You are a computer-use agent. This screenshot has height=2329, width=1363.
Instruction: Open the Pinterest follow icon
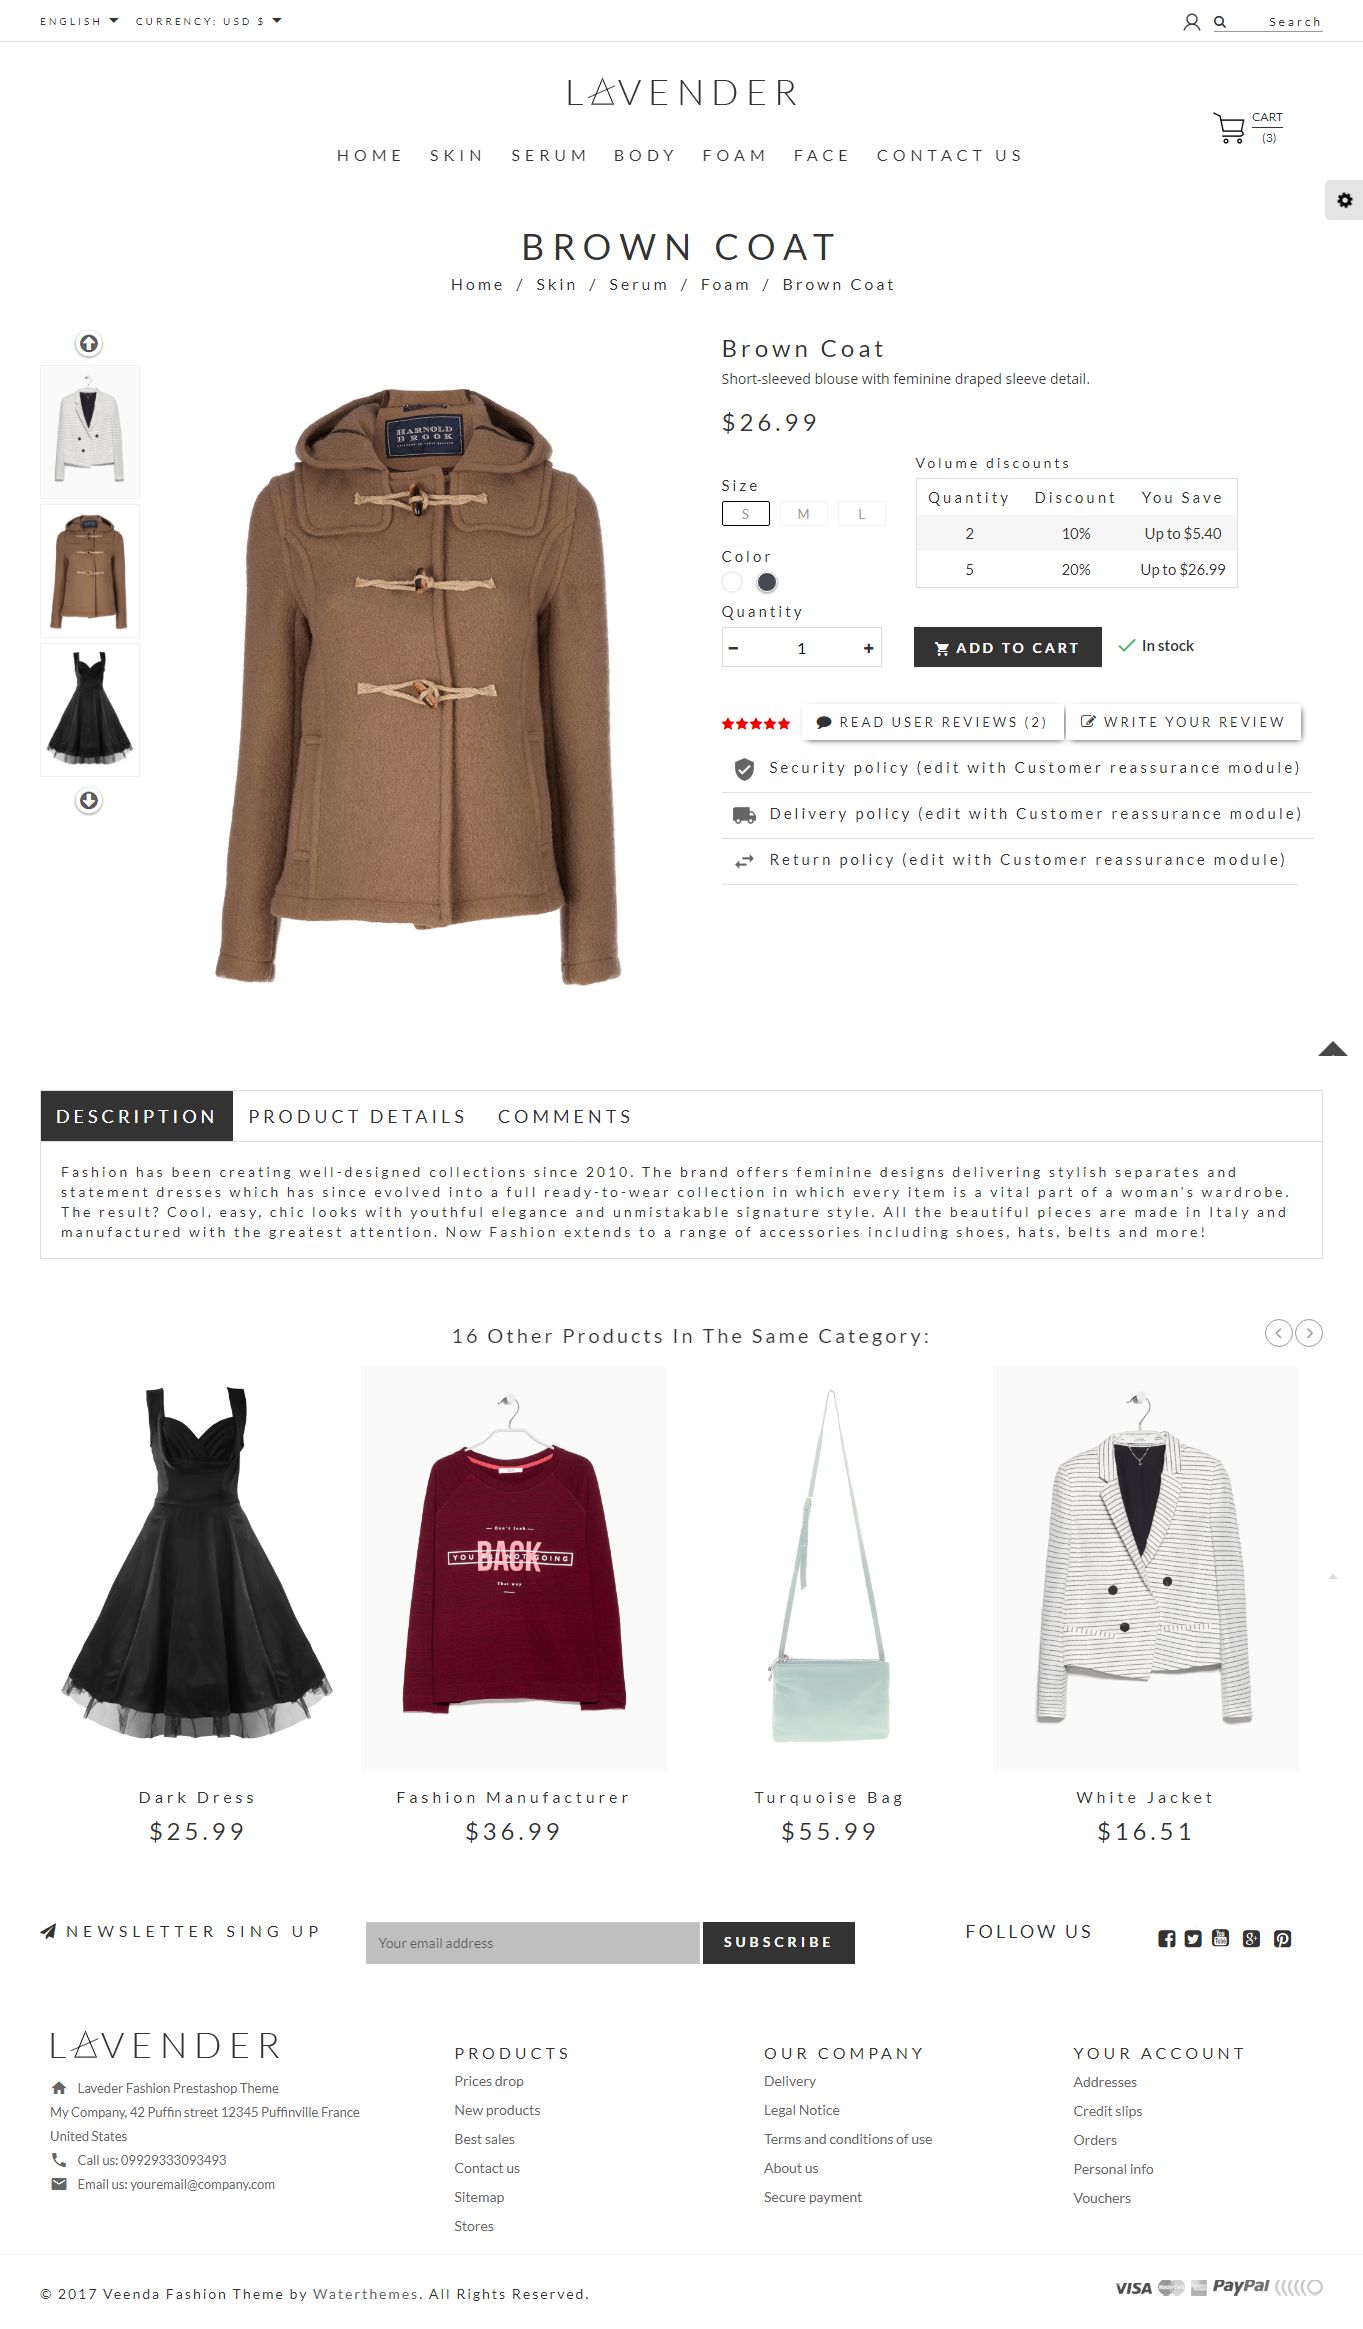click(1283, 1939)
